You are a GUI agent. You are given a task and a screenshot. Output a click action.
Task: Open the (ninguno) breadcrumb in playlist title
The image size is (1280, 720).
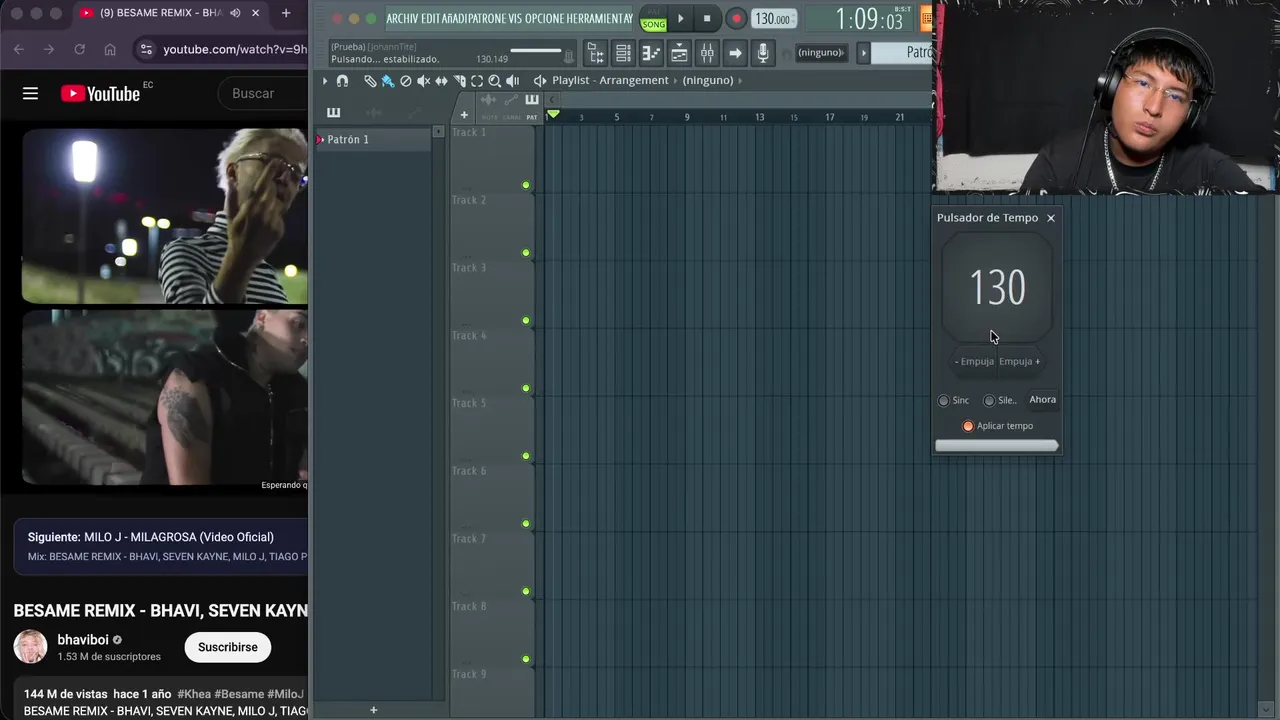pos(707,81)
